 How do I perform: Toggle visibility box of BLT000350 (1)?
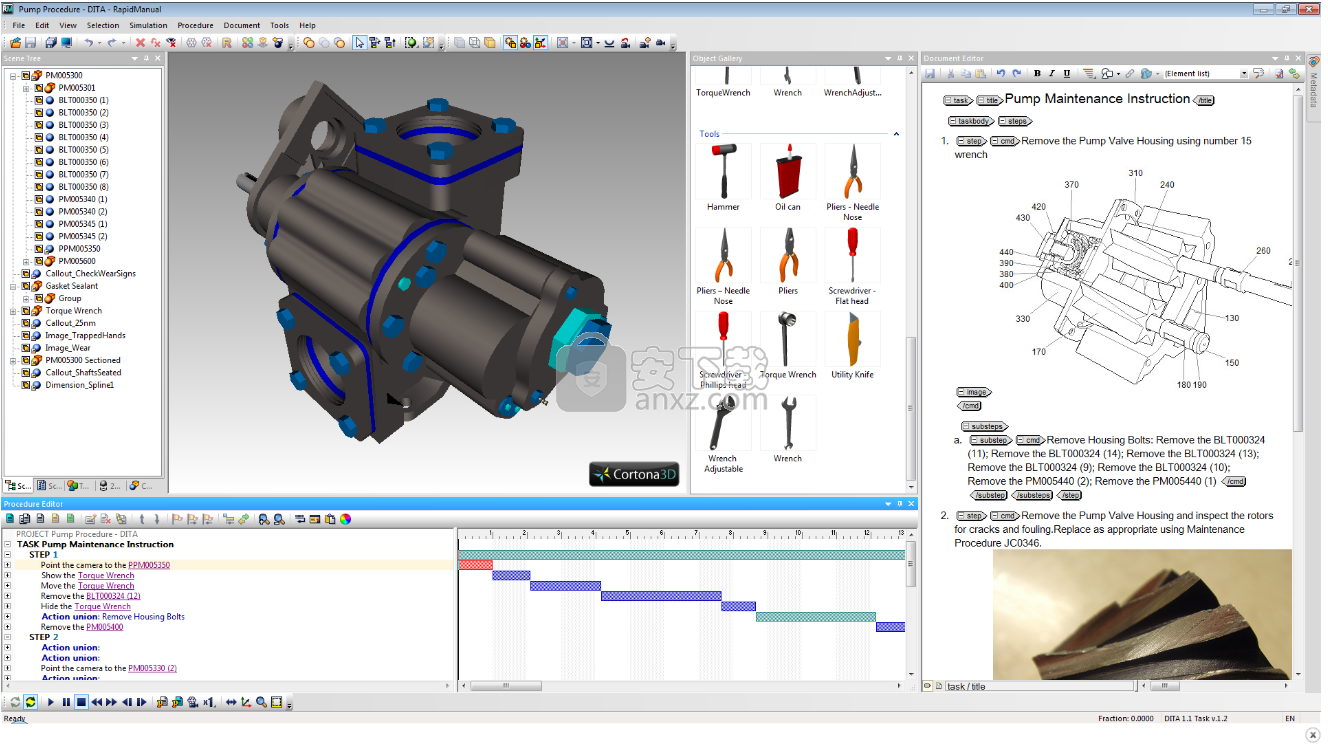pyautogui.click(x=39, y=100)
